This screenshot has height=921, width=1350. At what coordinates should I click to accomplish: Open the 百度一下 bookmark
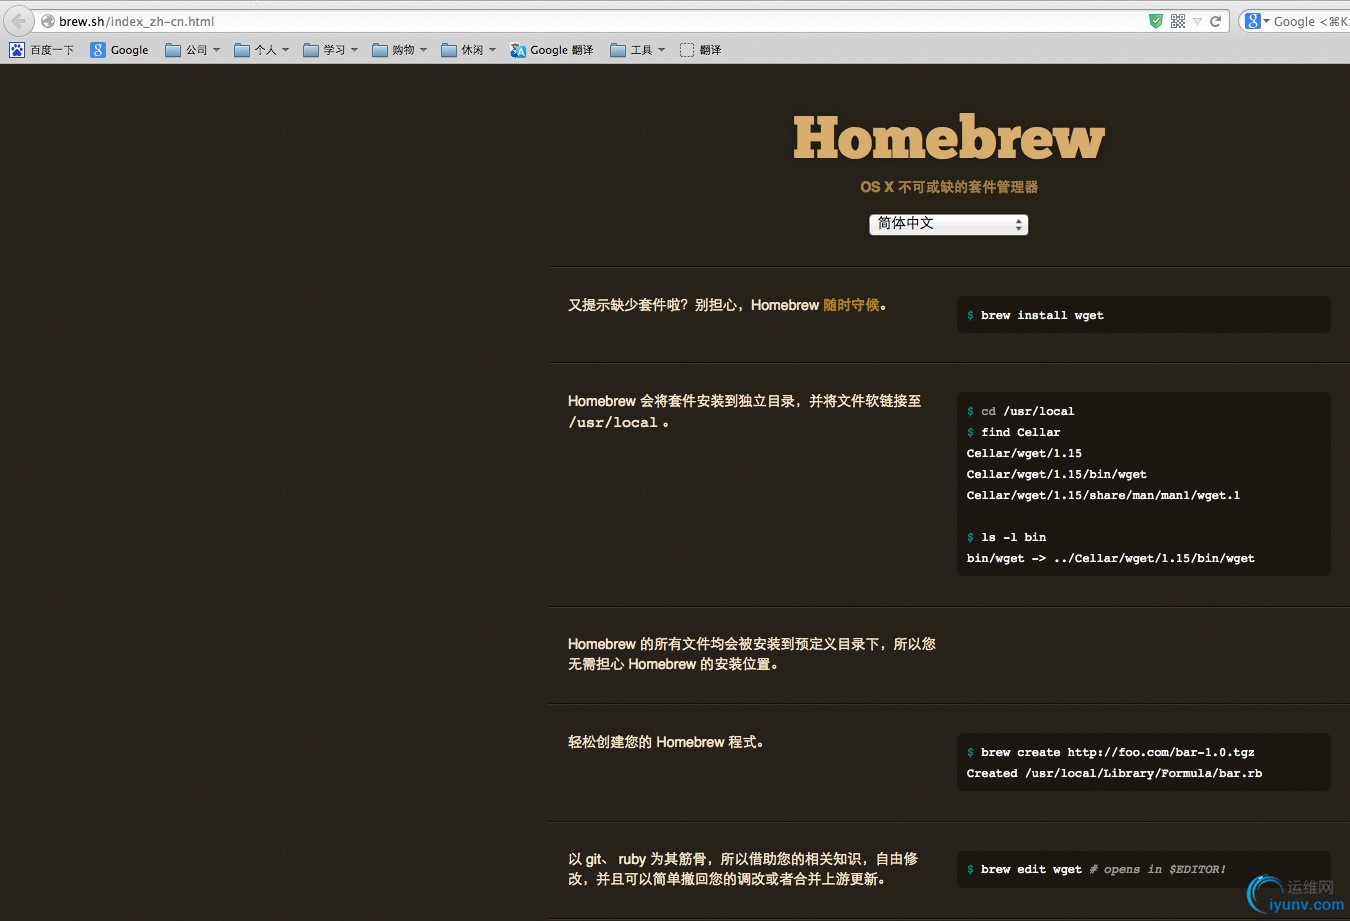(42, 50)
